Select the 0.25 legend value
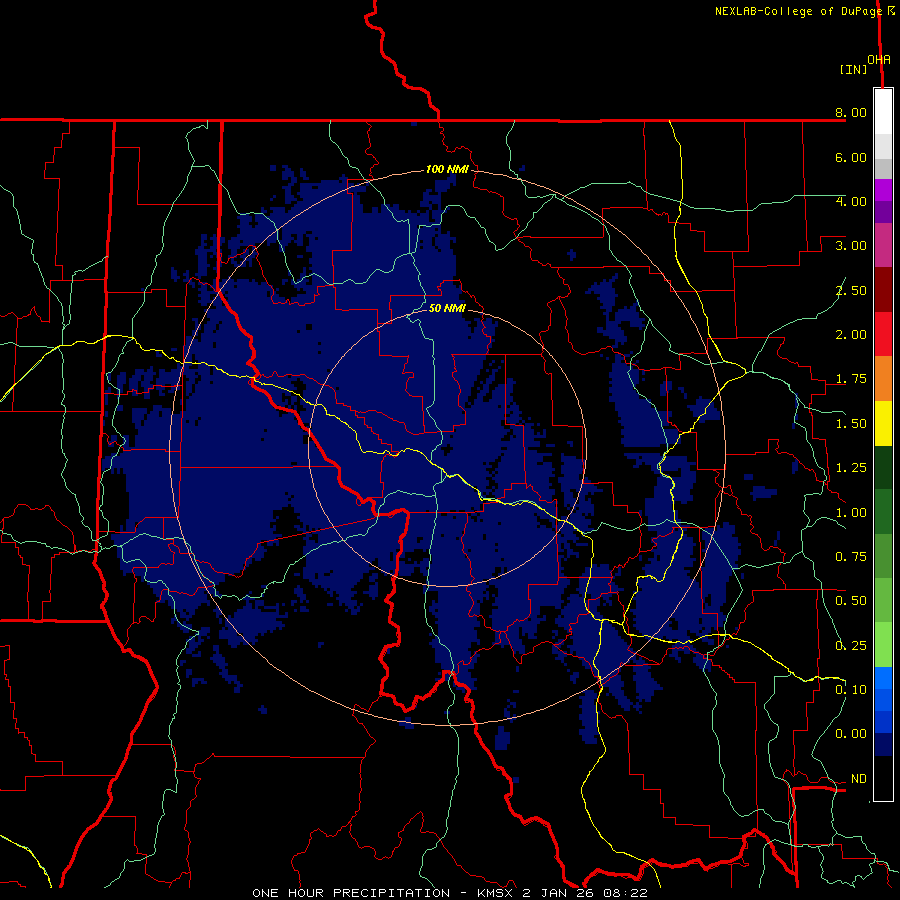Viewport: 900px width, 900px height. 851,646
